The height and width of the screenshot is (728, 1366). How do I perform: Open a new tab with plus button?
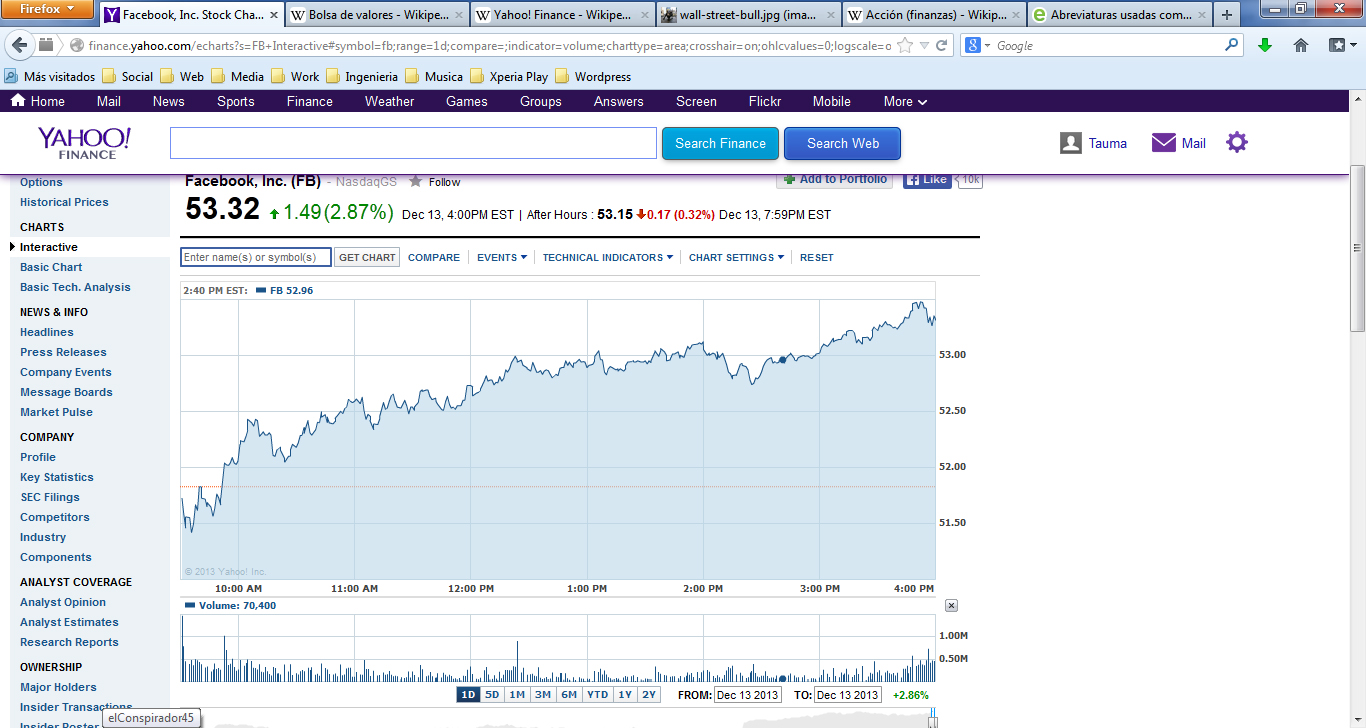click(x=1227, y=15)
